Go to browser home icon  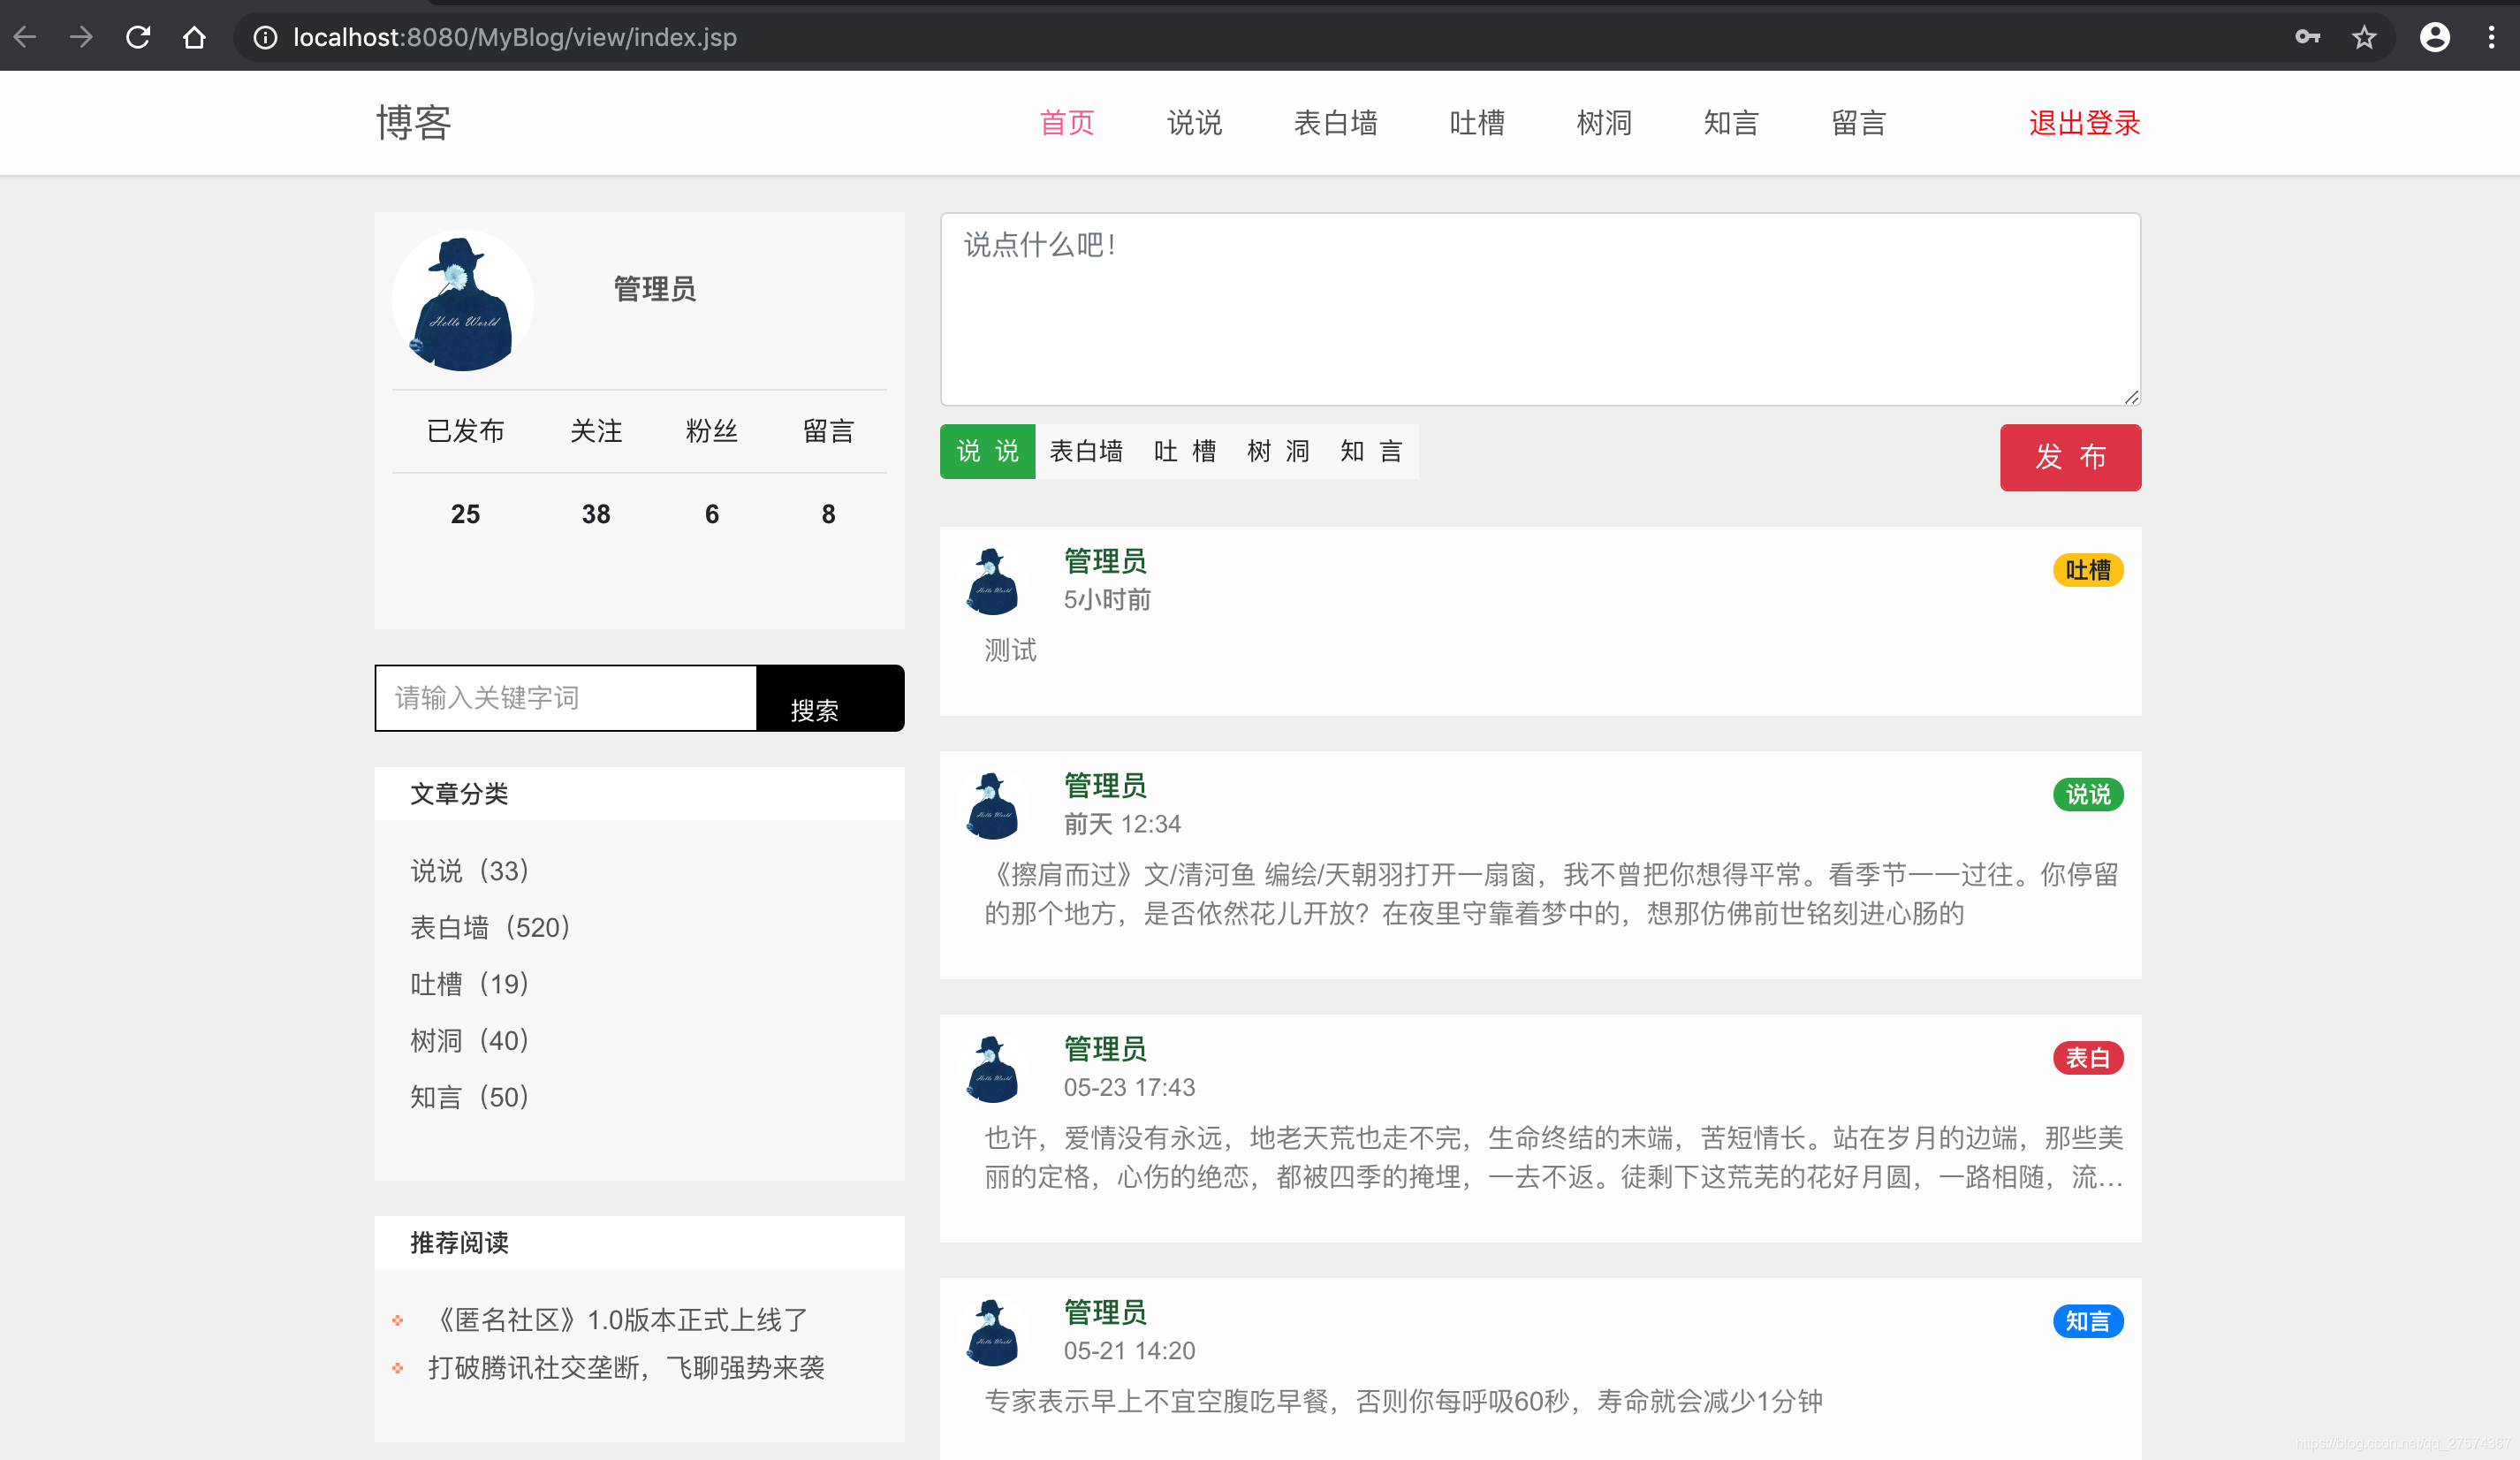(x=194, y=37)
